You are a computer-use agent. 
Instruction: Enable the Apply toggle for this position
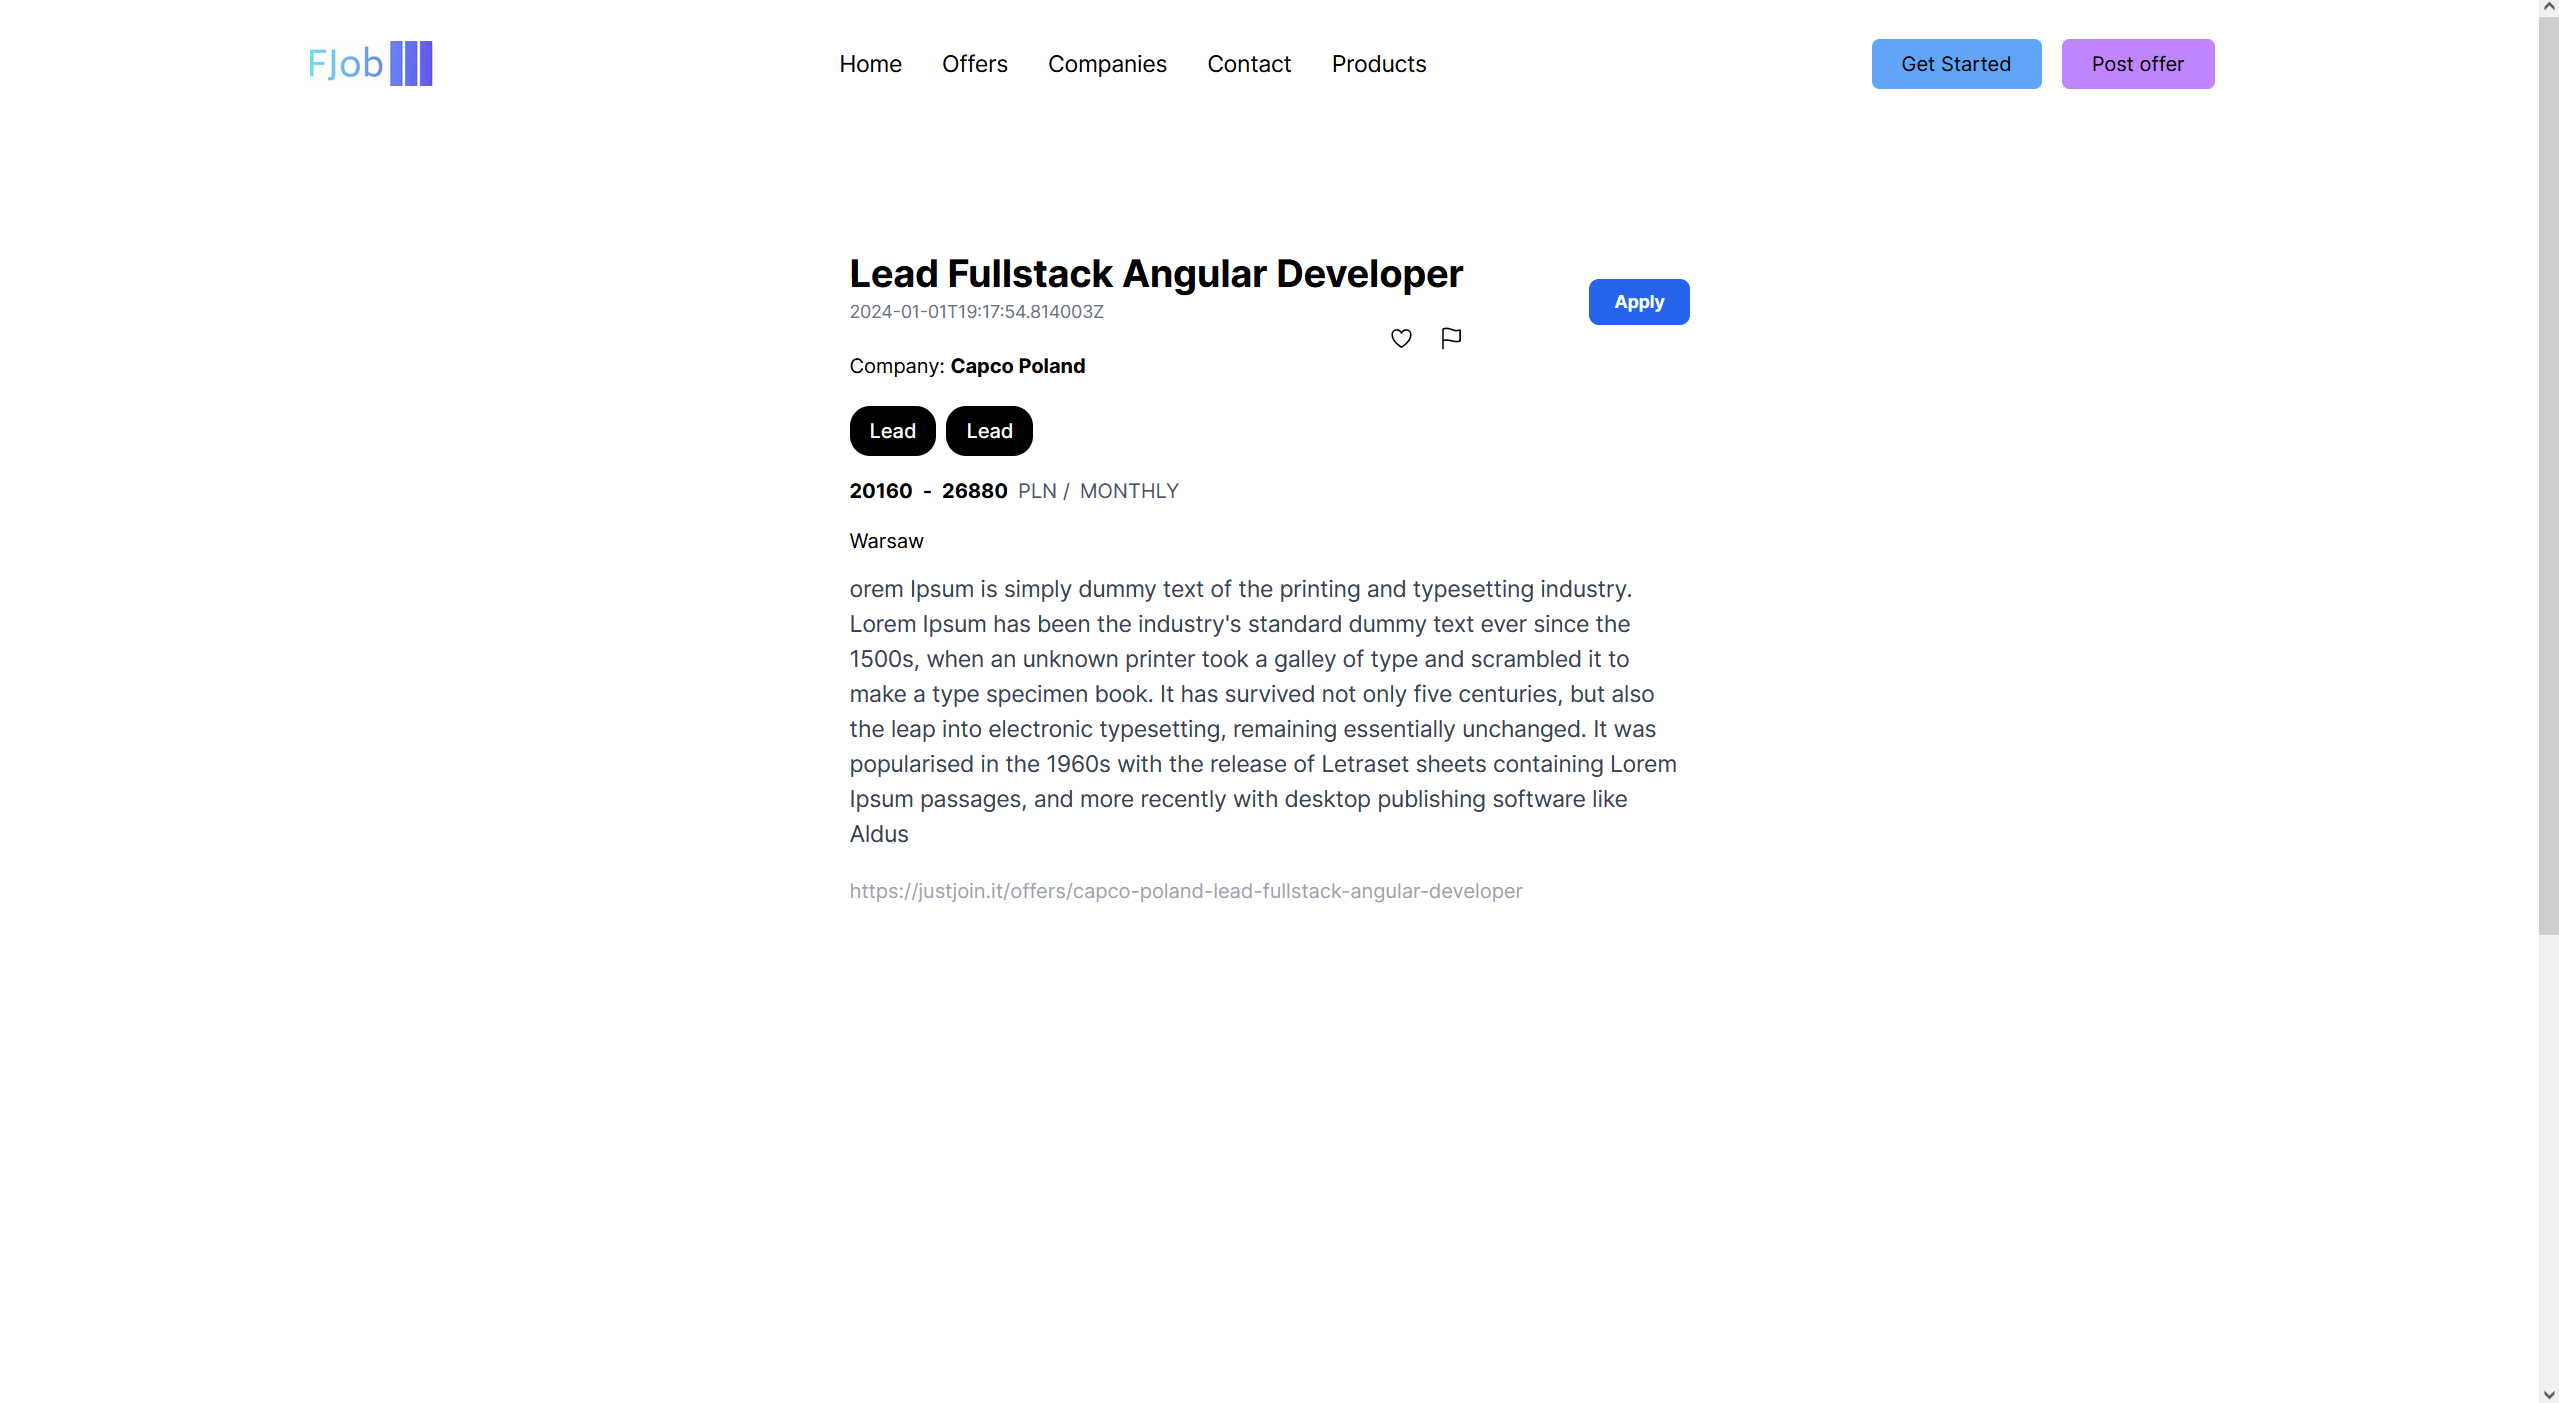(x=1638, y=301)
